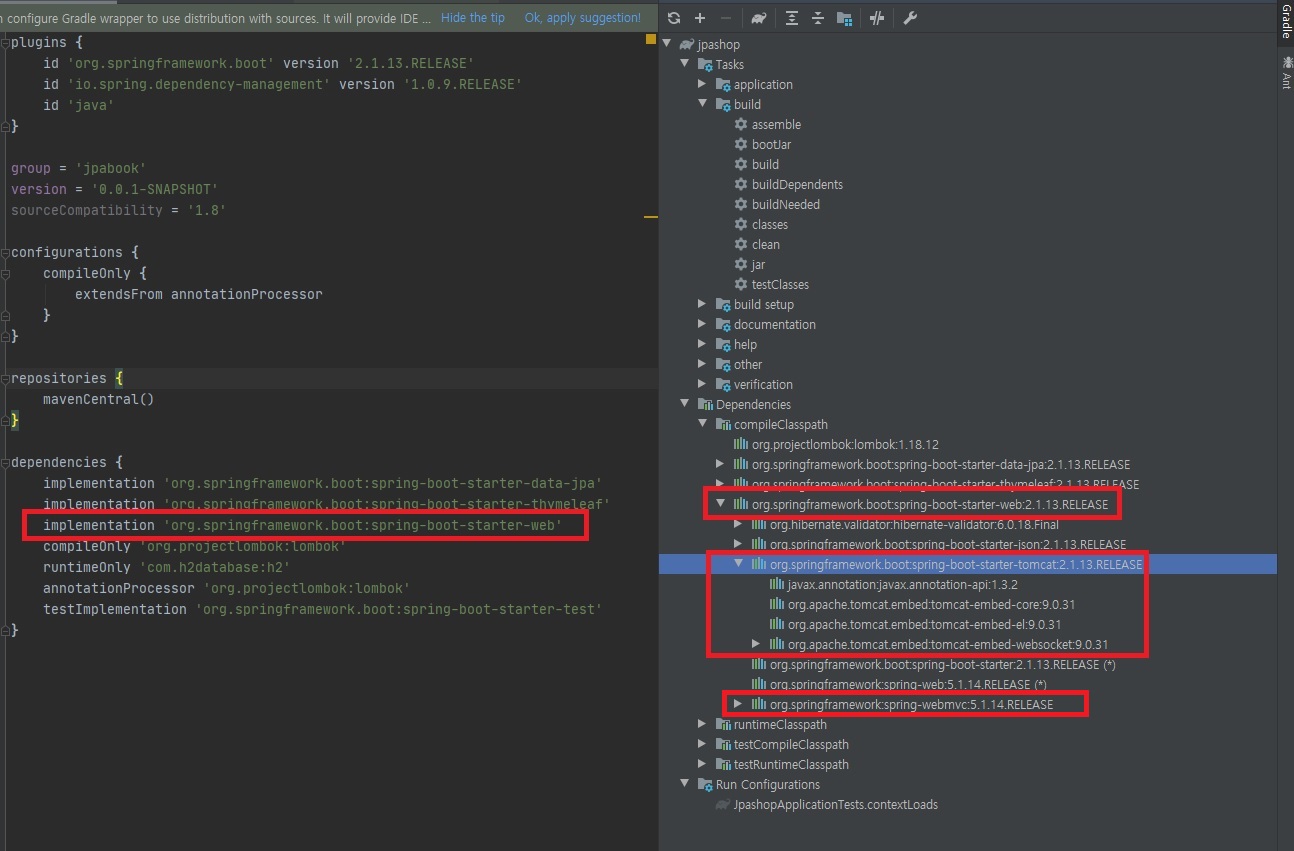Expand the application tasks group
The width and height of the screenshot is (1294, 851).
702,84
